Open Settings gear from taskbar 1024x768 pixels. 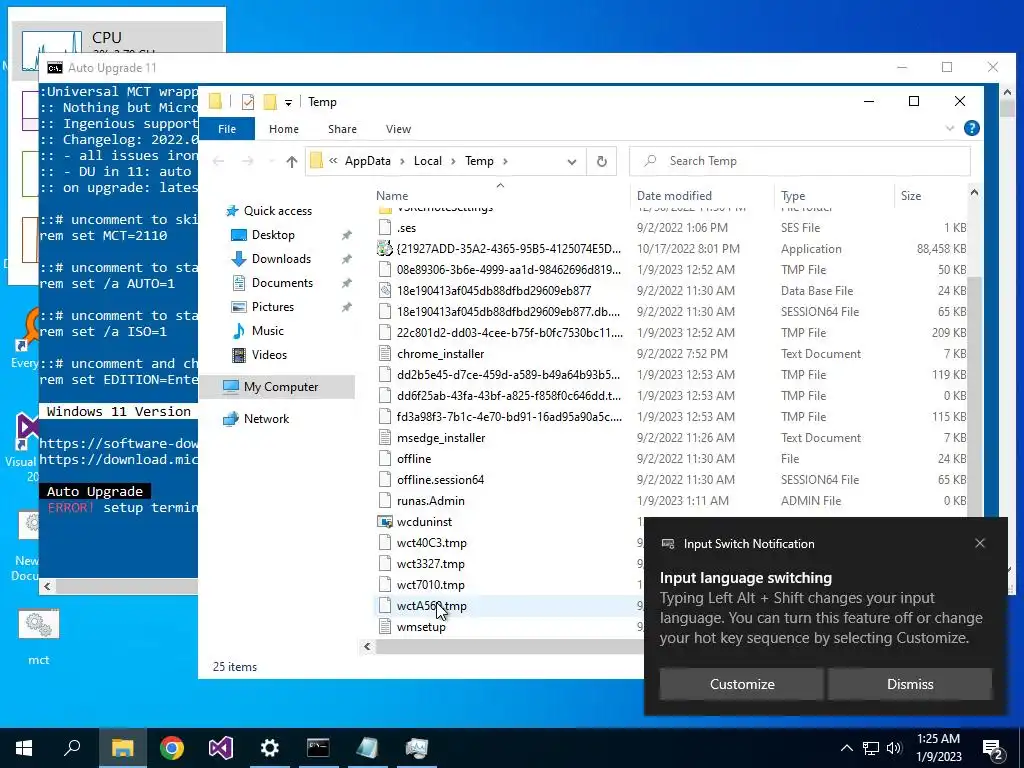point(270,748)
